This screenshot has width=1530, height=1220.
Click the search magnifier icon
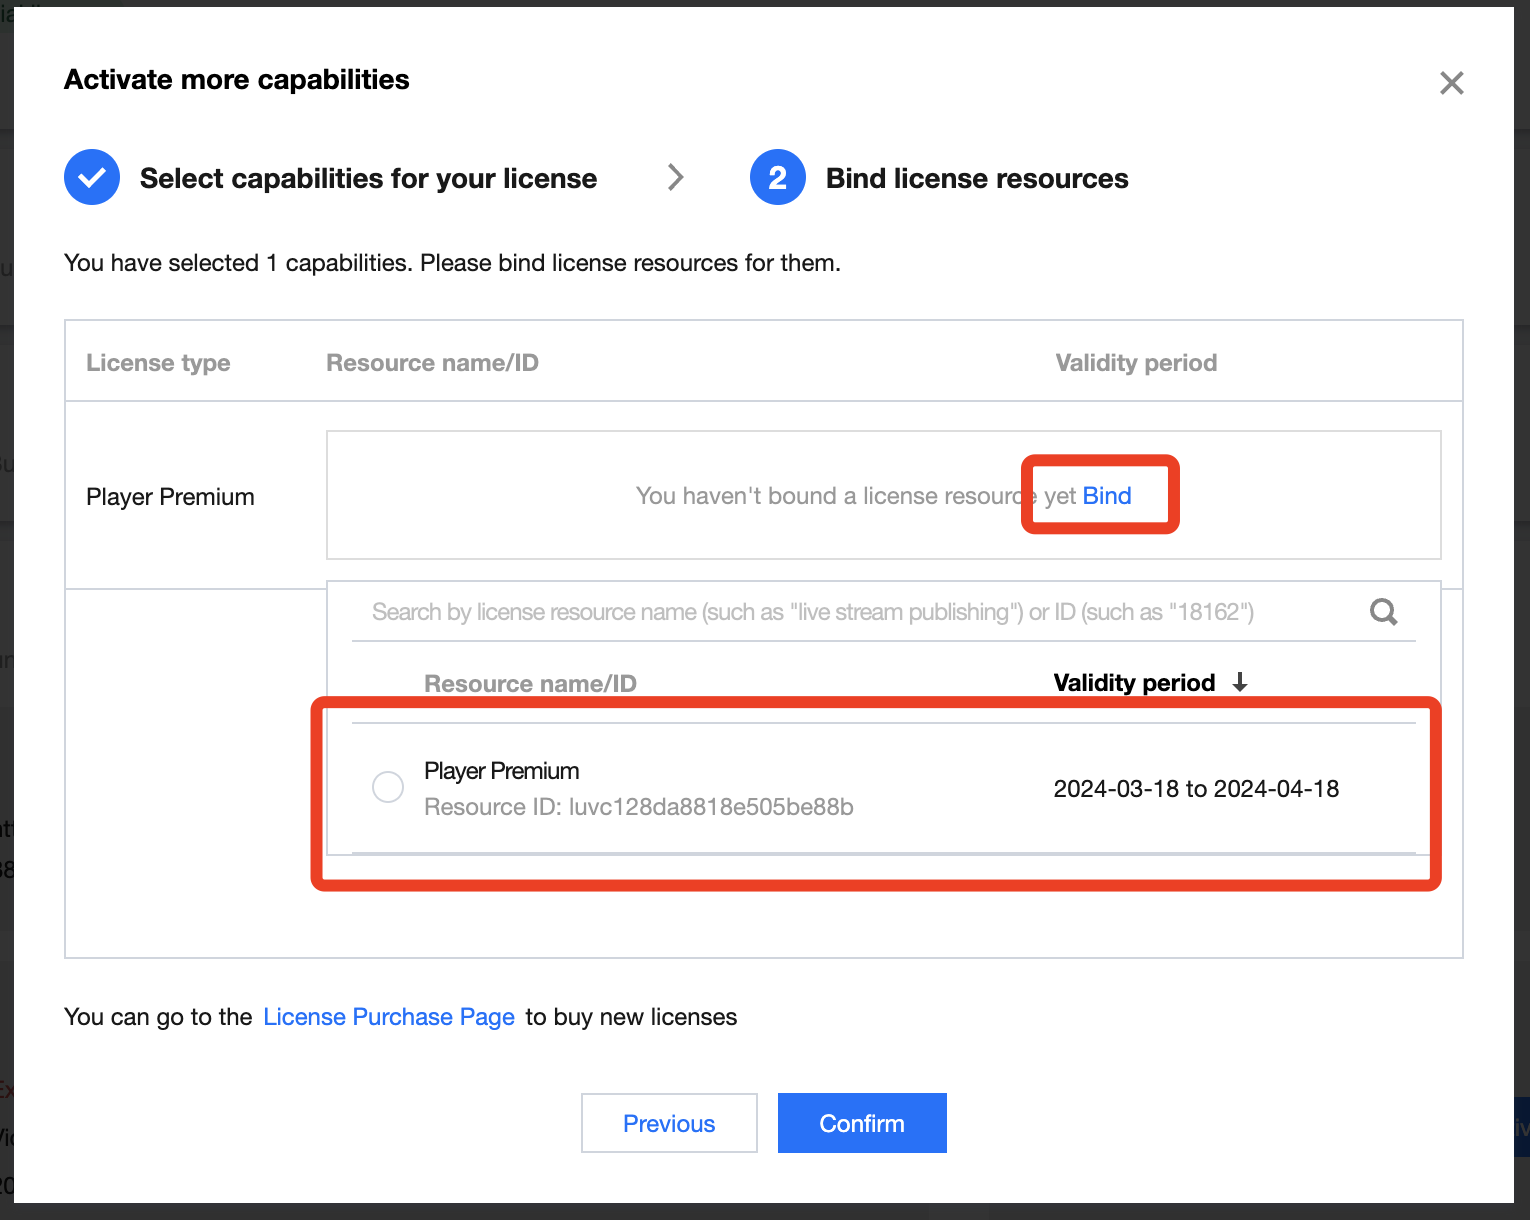1383,612
